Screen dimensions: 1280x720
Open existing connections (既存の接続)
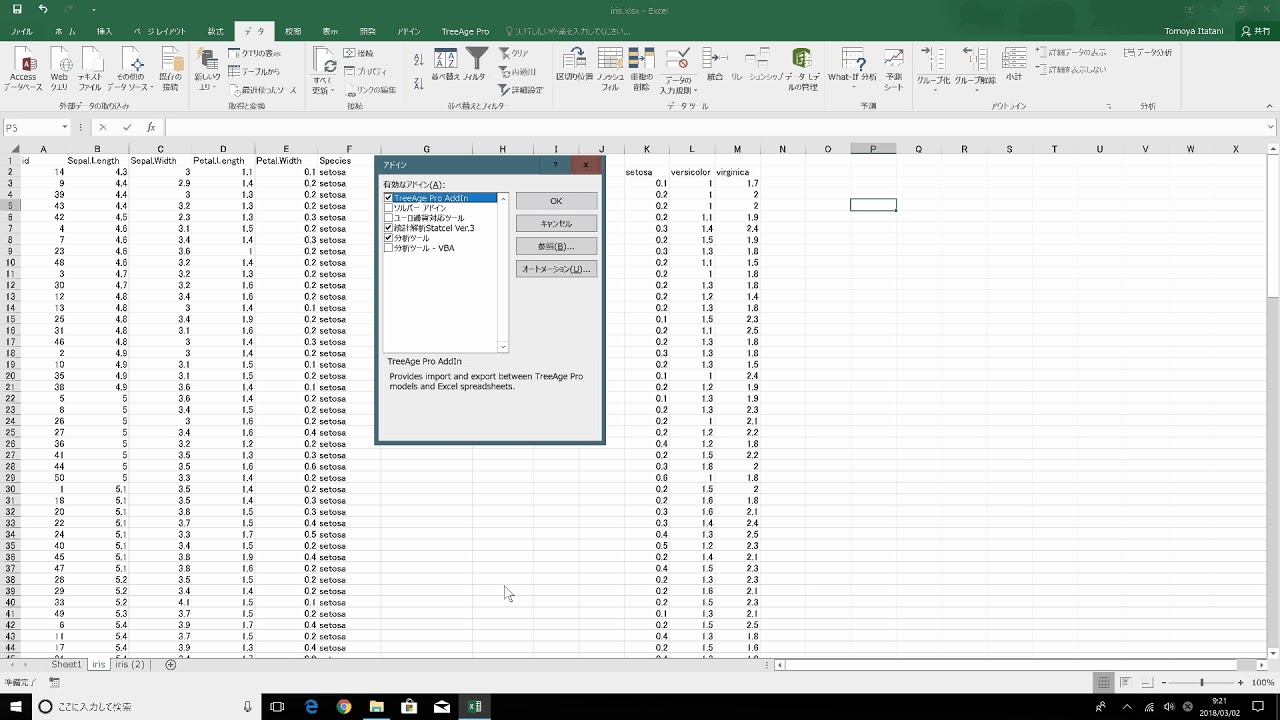pyautogui.click(x=171, y=70)
